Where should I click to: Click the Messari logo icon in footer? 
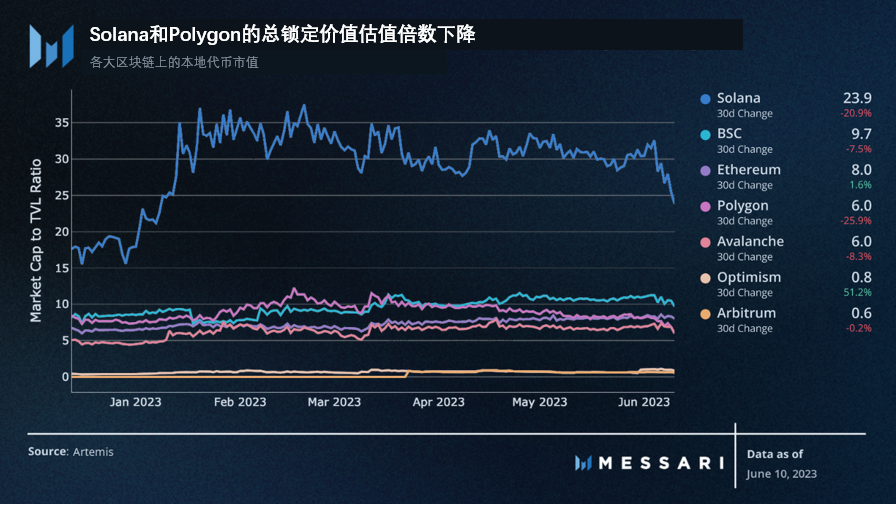pos(585,462)
